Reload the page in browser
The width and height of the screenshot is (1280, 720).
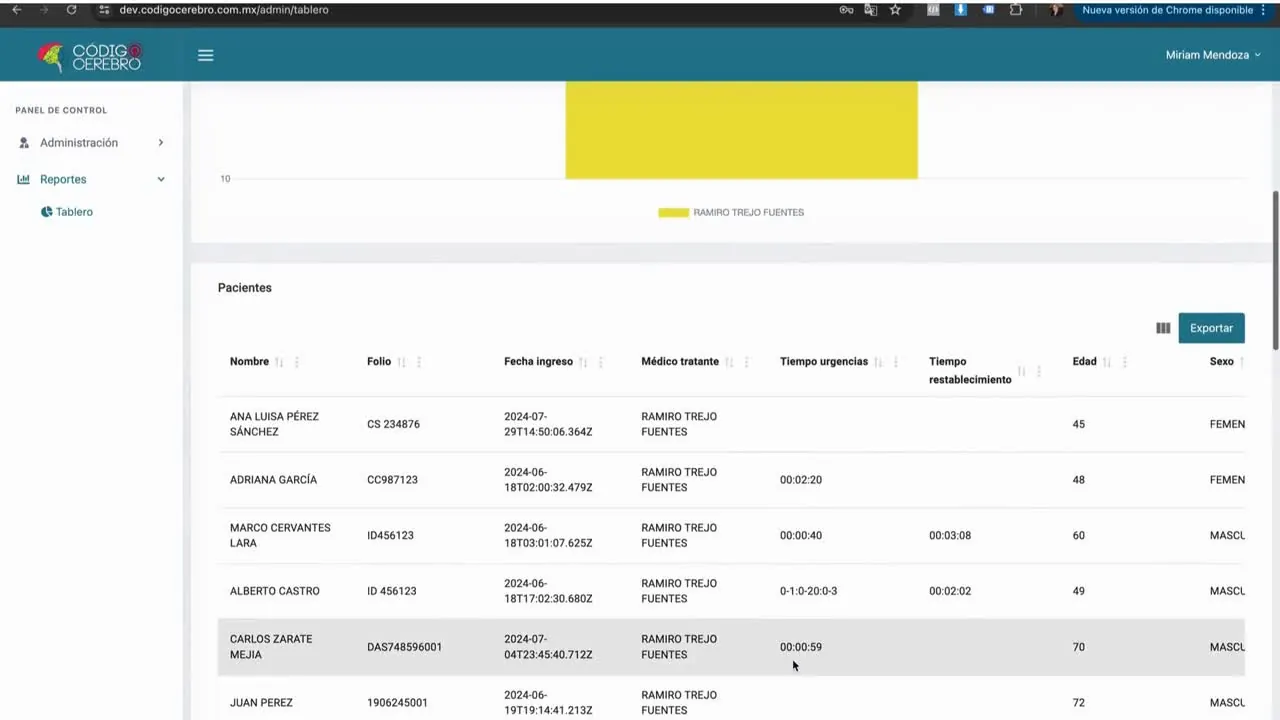[x=71, y=10]
